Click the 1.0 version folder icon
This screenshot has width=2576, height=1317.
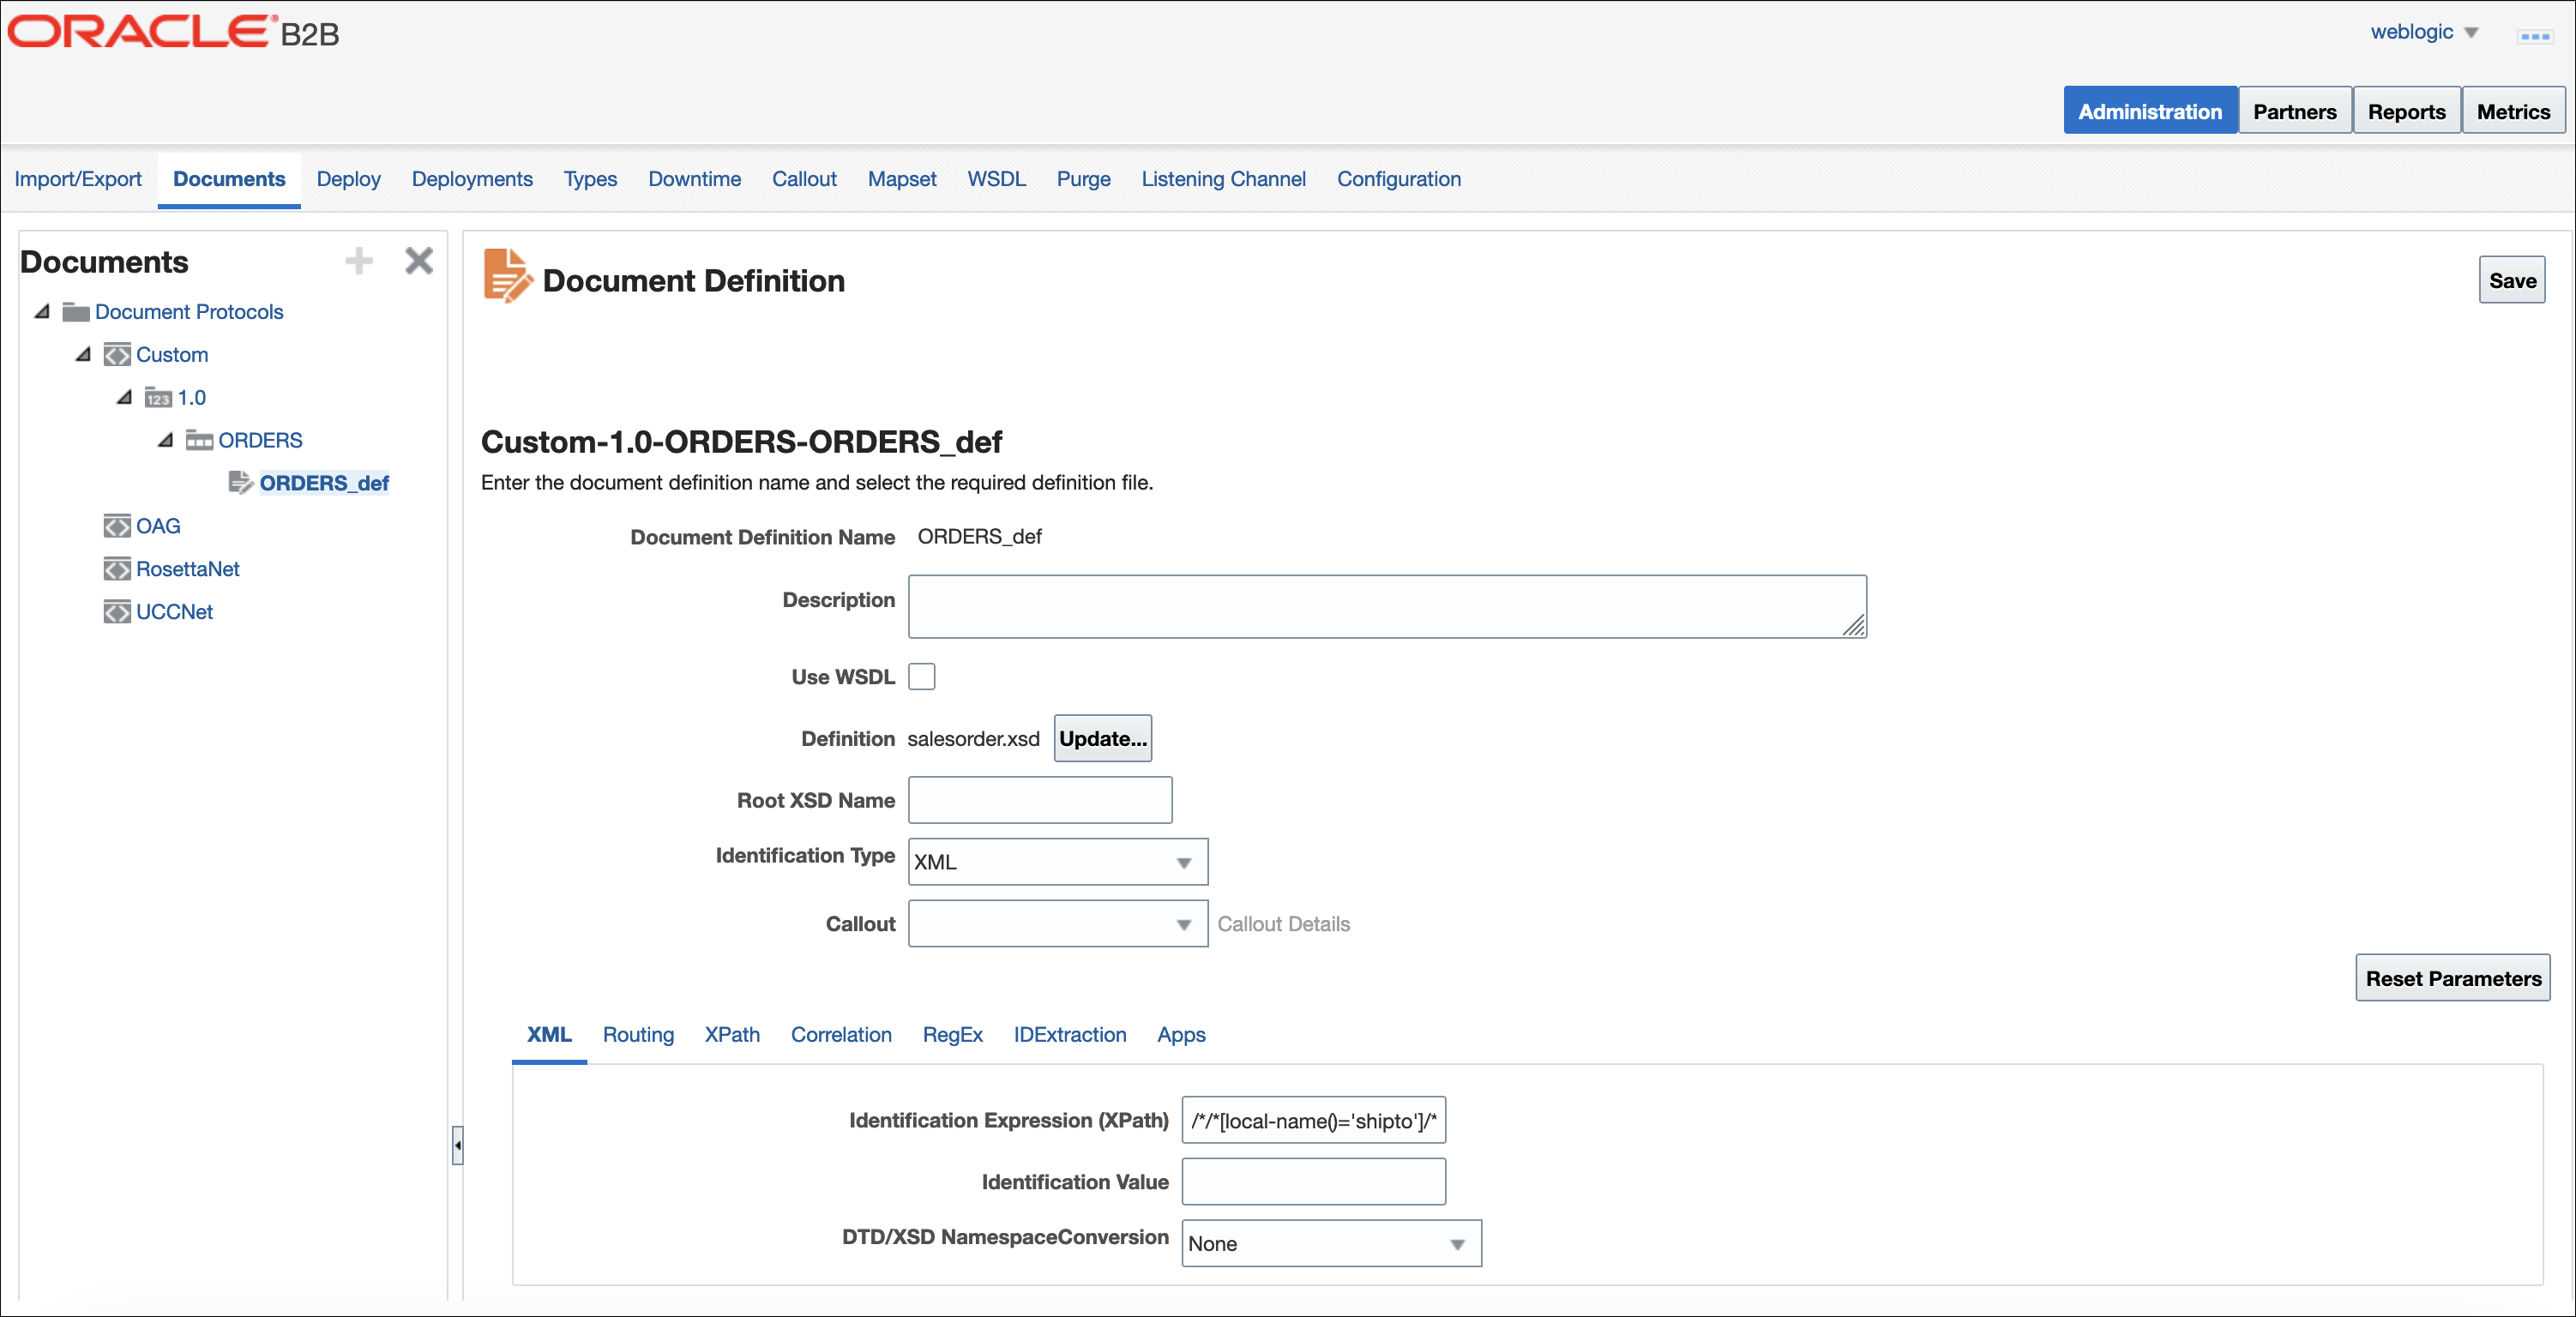click(158, 398)
